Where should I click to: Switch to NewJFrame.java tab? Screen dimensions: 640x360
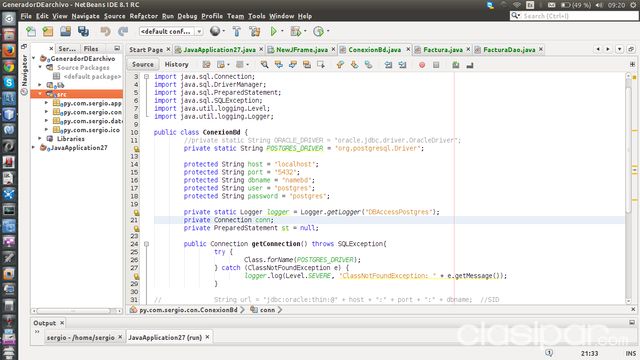coord(302,49)
